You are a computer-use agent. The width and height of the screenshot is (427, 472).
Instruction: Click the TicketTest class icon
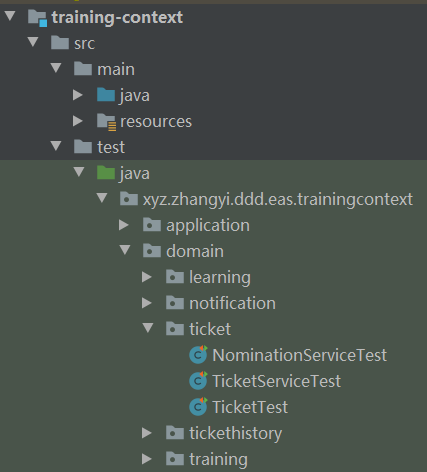point(198,407)
